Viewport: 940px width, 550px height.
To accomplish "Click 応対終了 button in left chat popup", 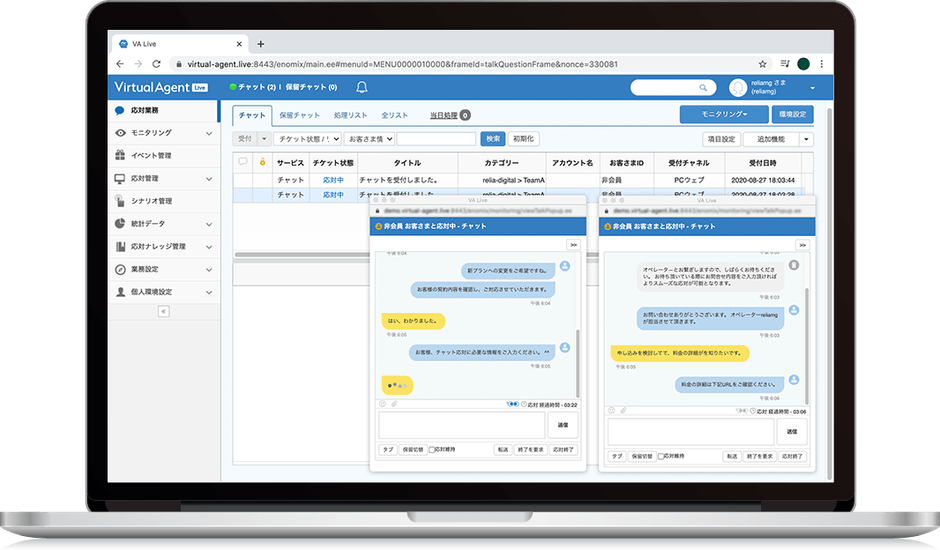I will click(562, 450).
